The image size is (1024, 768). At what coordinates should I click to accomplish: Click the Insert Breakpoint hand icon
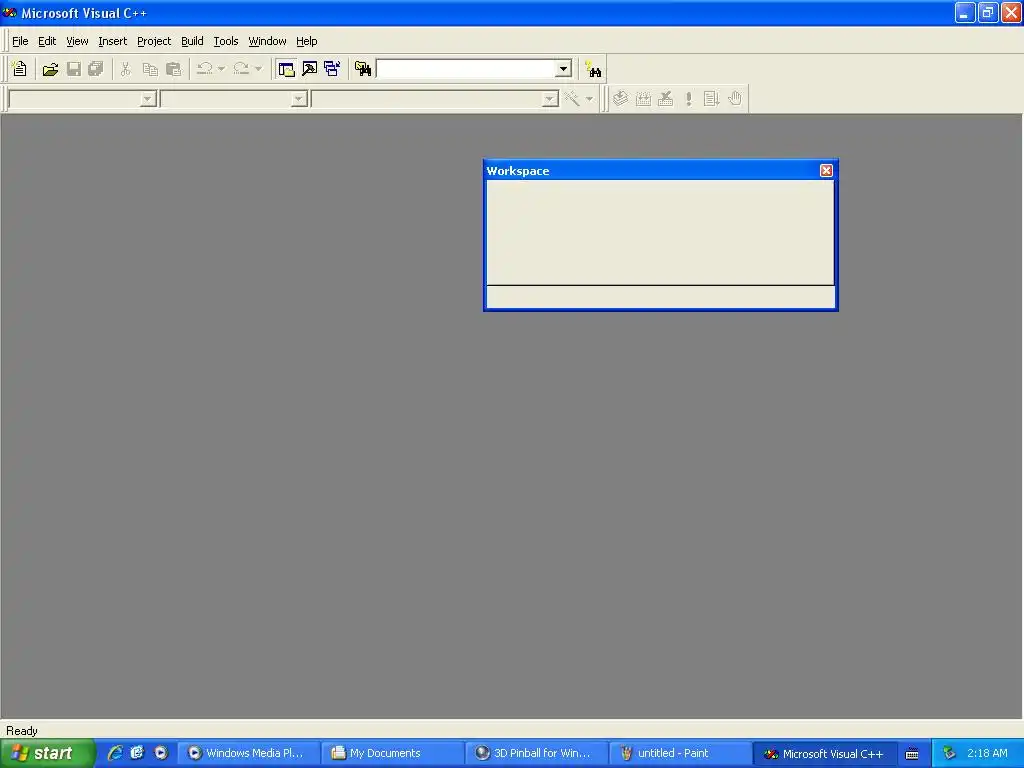pos(735,99)
